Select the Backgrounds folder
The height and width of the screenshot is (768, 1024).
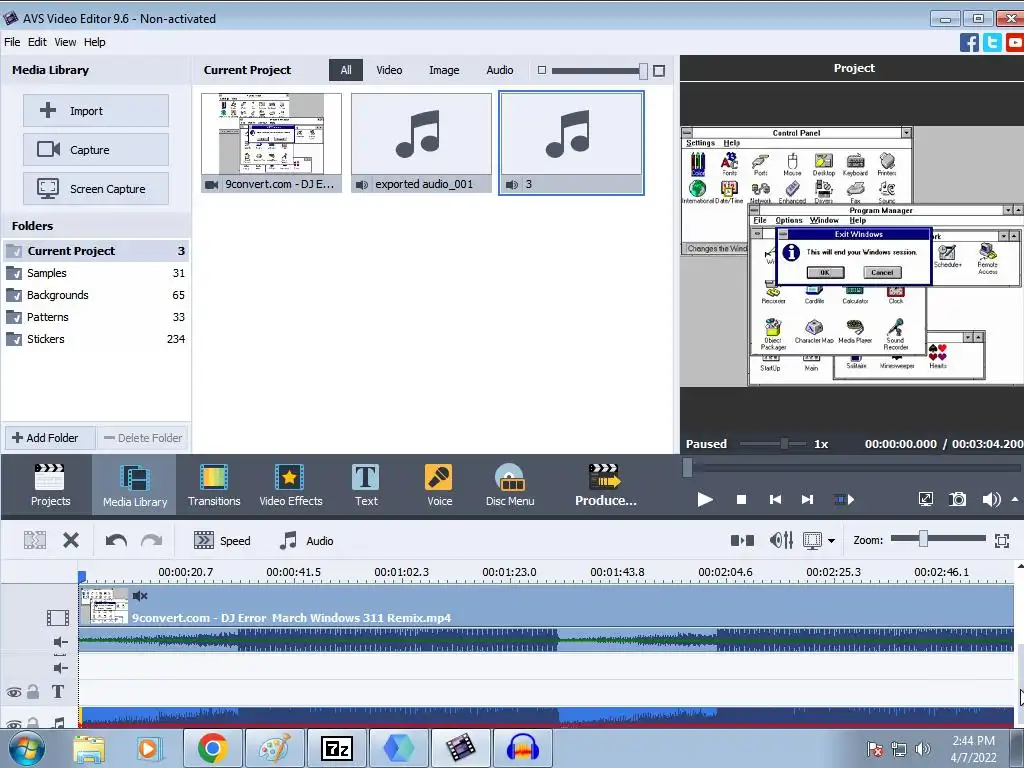96,295
